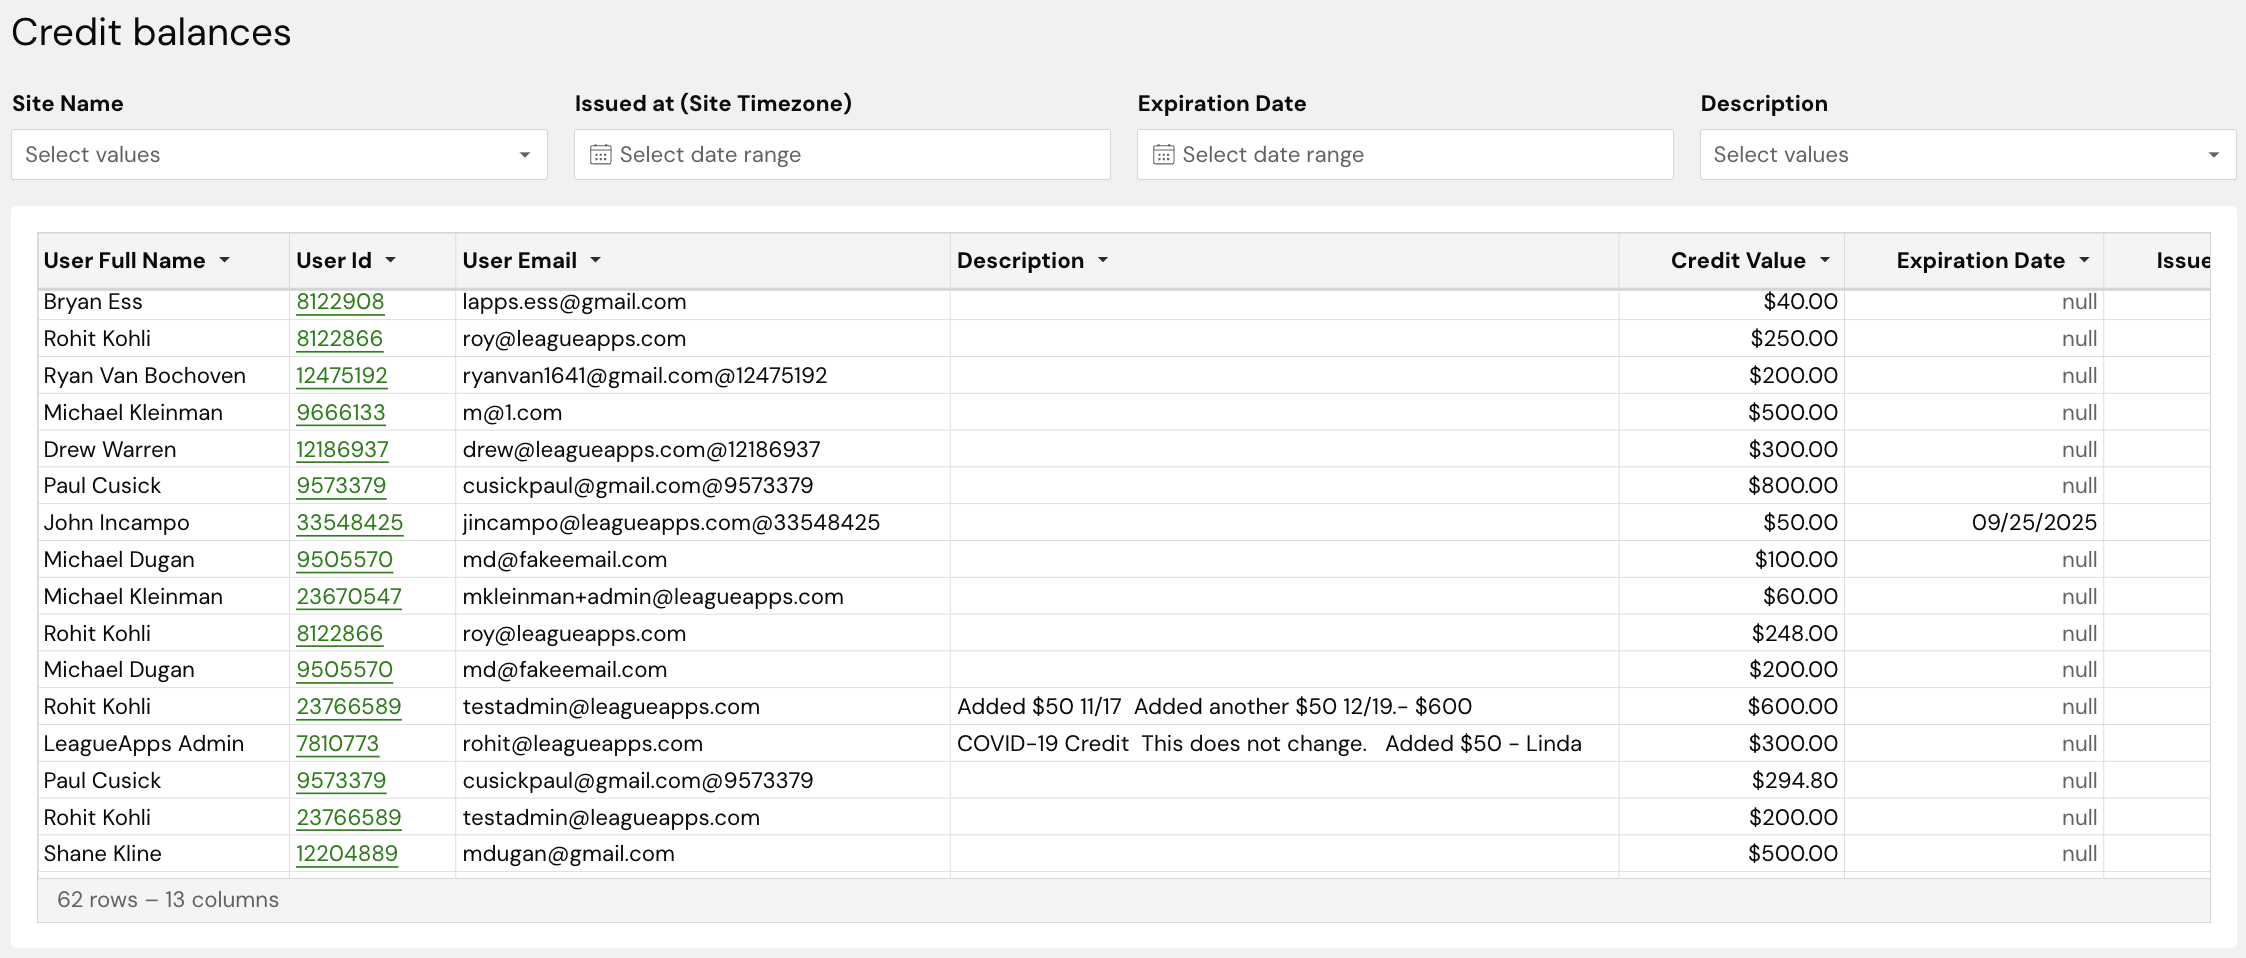The image size is (2246, 958).
Task: Follow user ID link 9666133
Action: 341,413
